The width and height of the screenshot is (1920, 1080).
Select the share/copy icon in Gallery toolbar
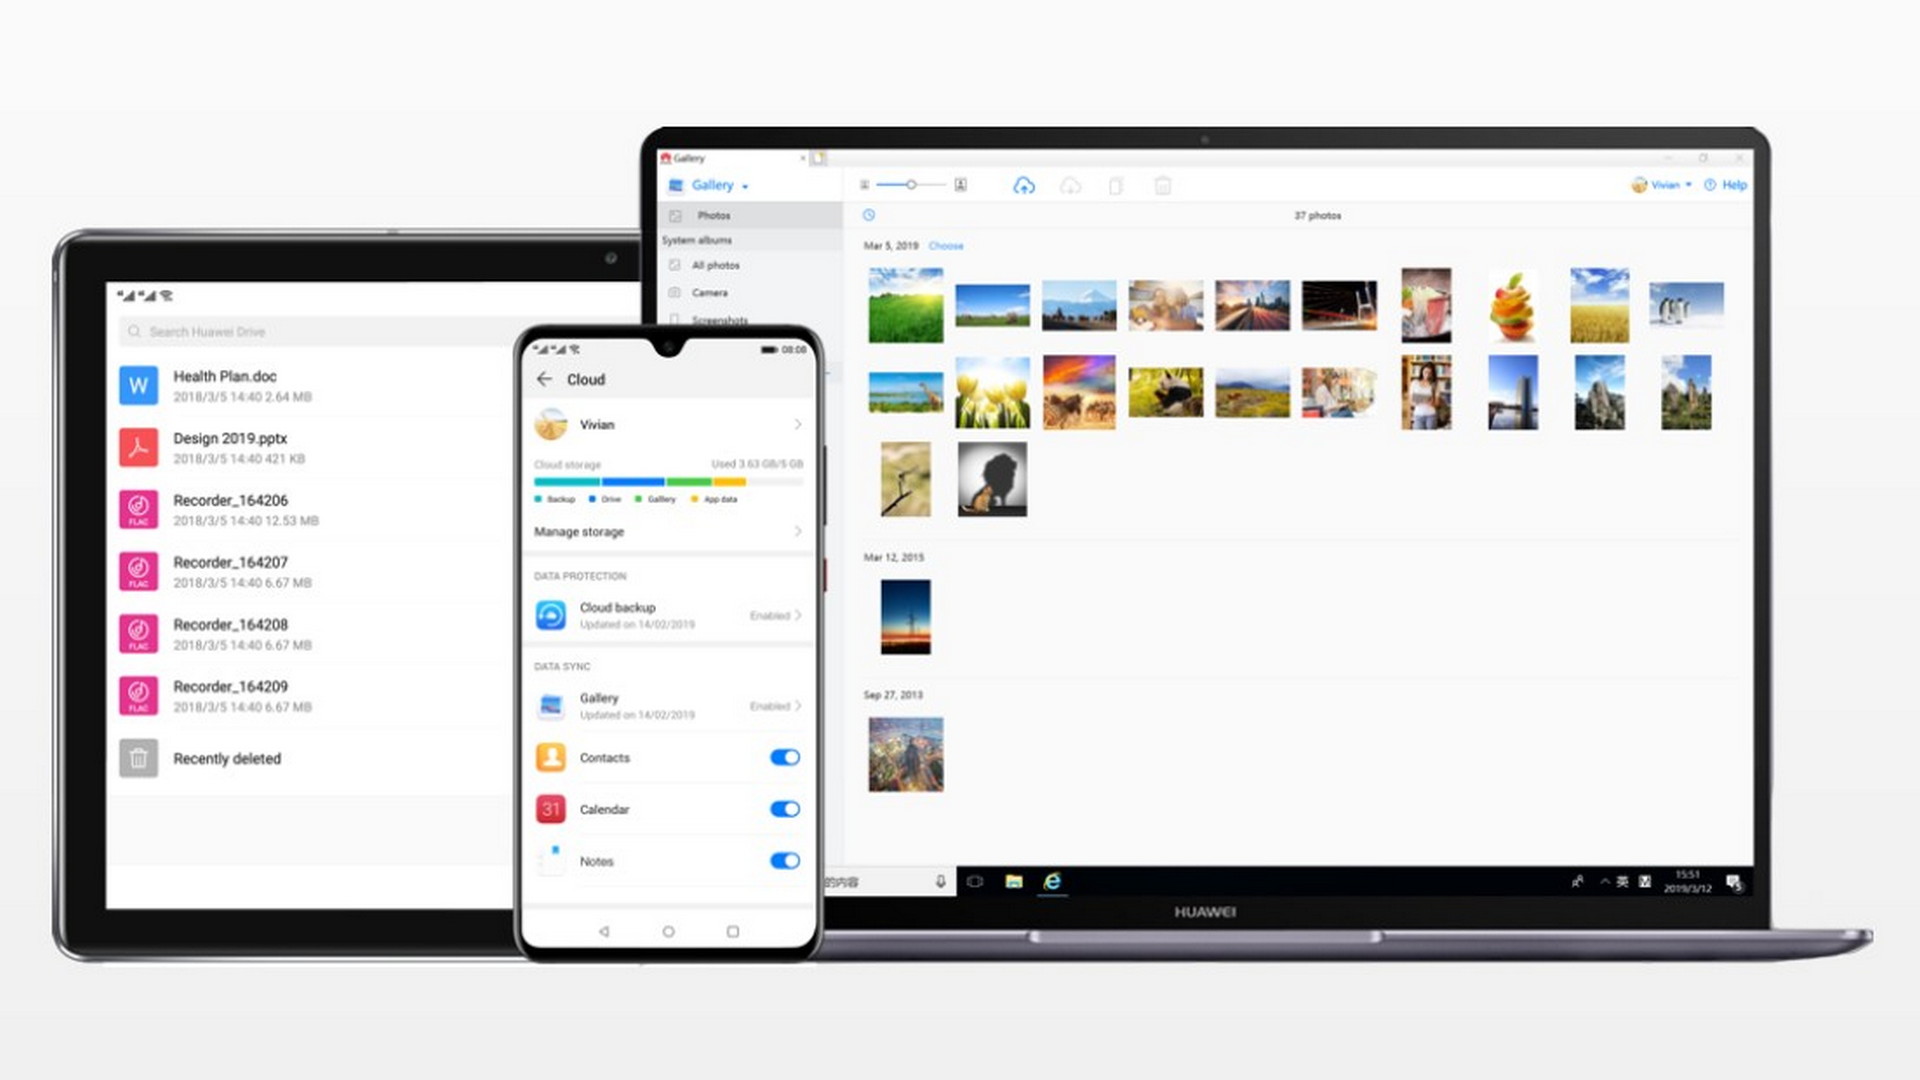[x=1117, y=186]
